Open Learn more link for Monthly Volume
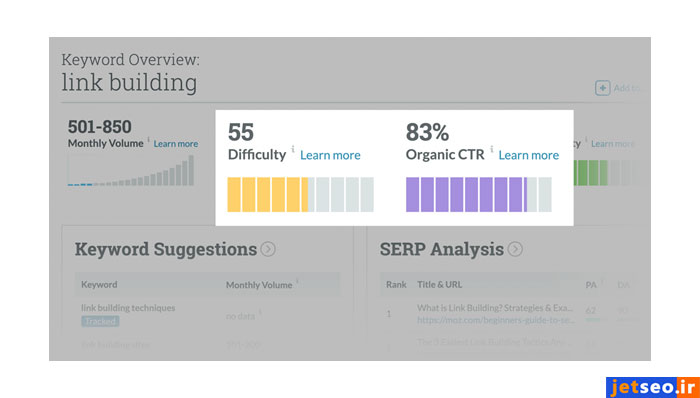 point(176,144)
